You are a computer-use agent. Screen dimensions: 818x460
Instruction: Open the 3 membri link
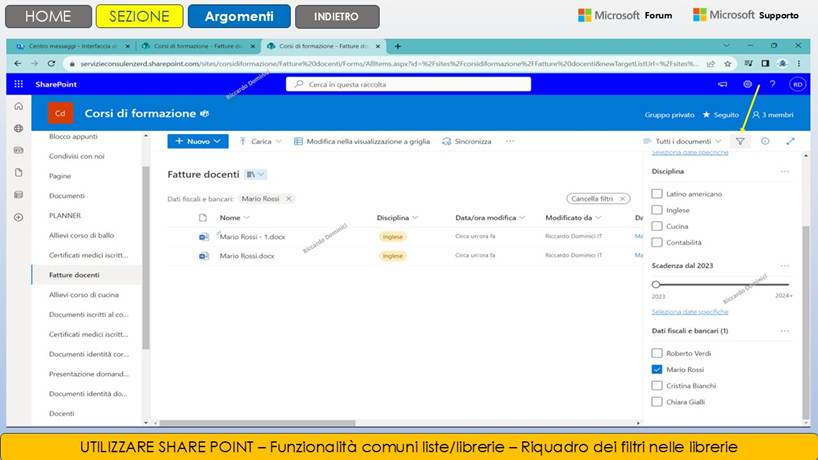pyautogui.click(x=773, y=115)
